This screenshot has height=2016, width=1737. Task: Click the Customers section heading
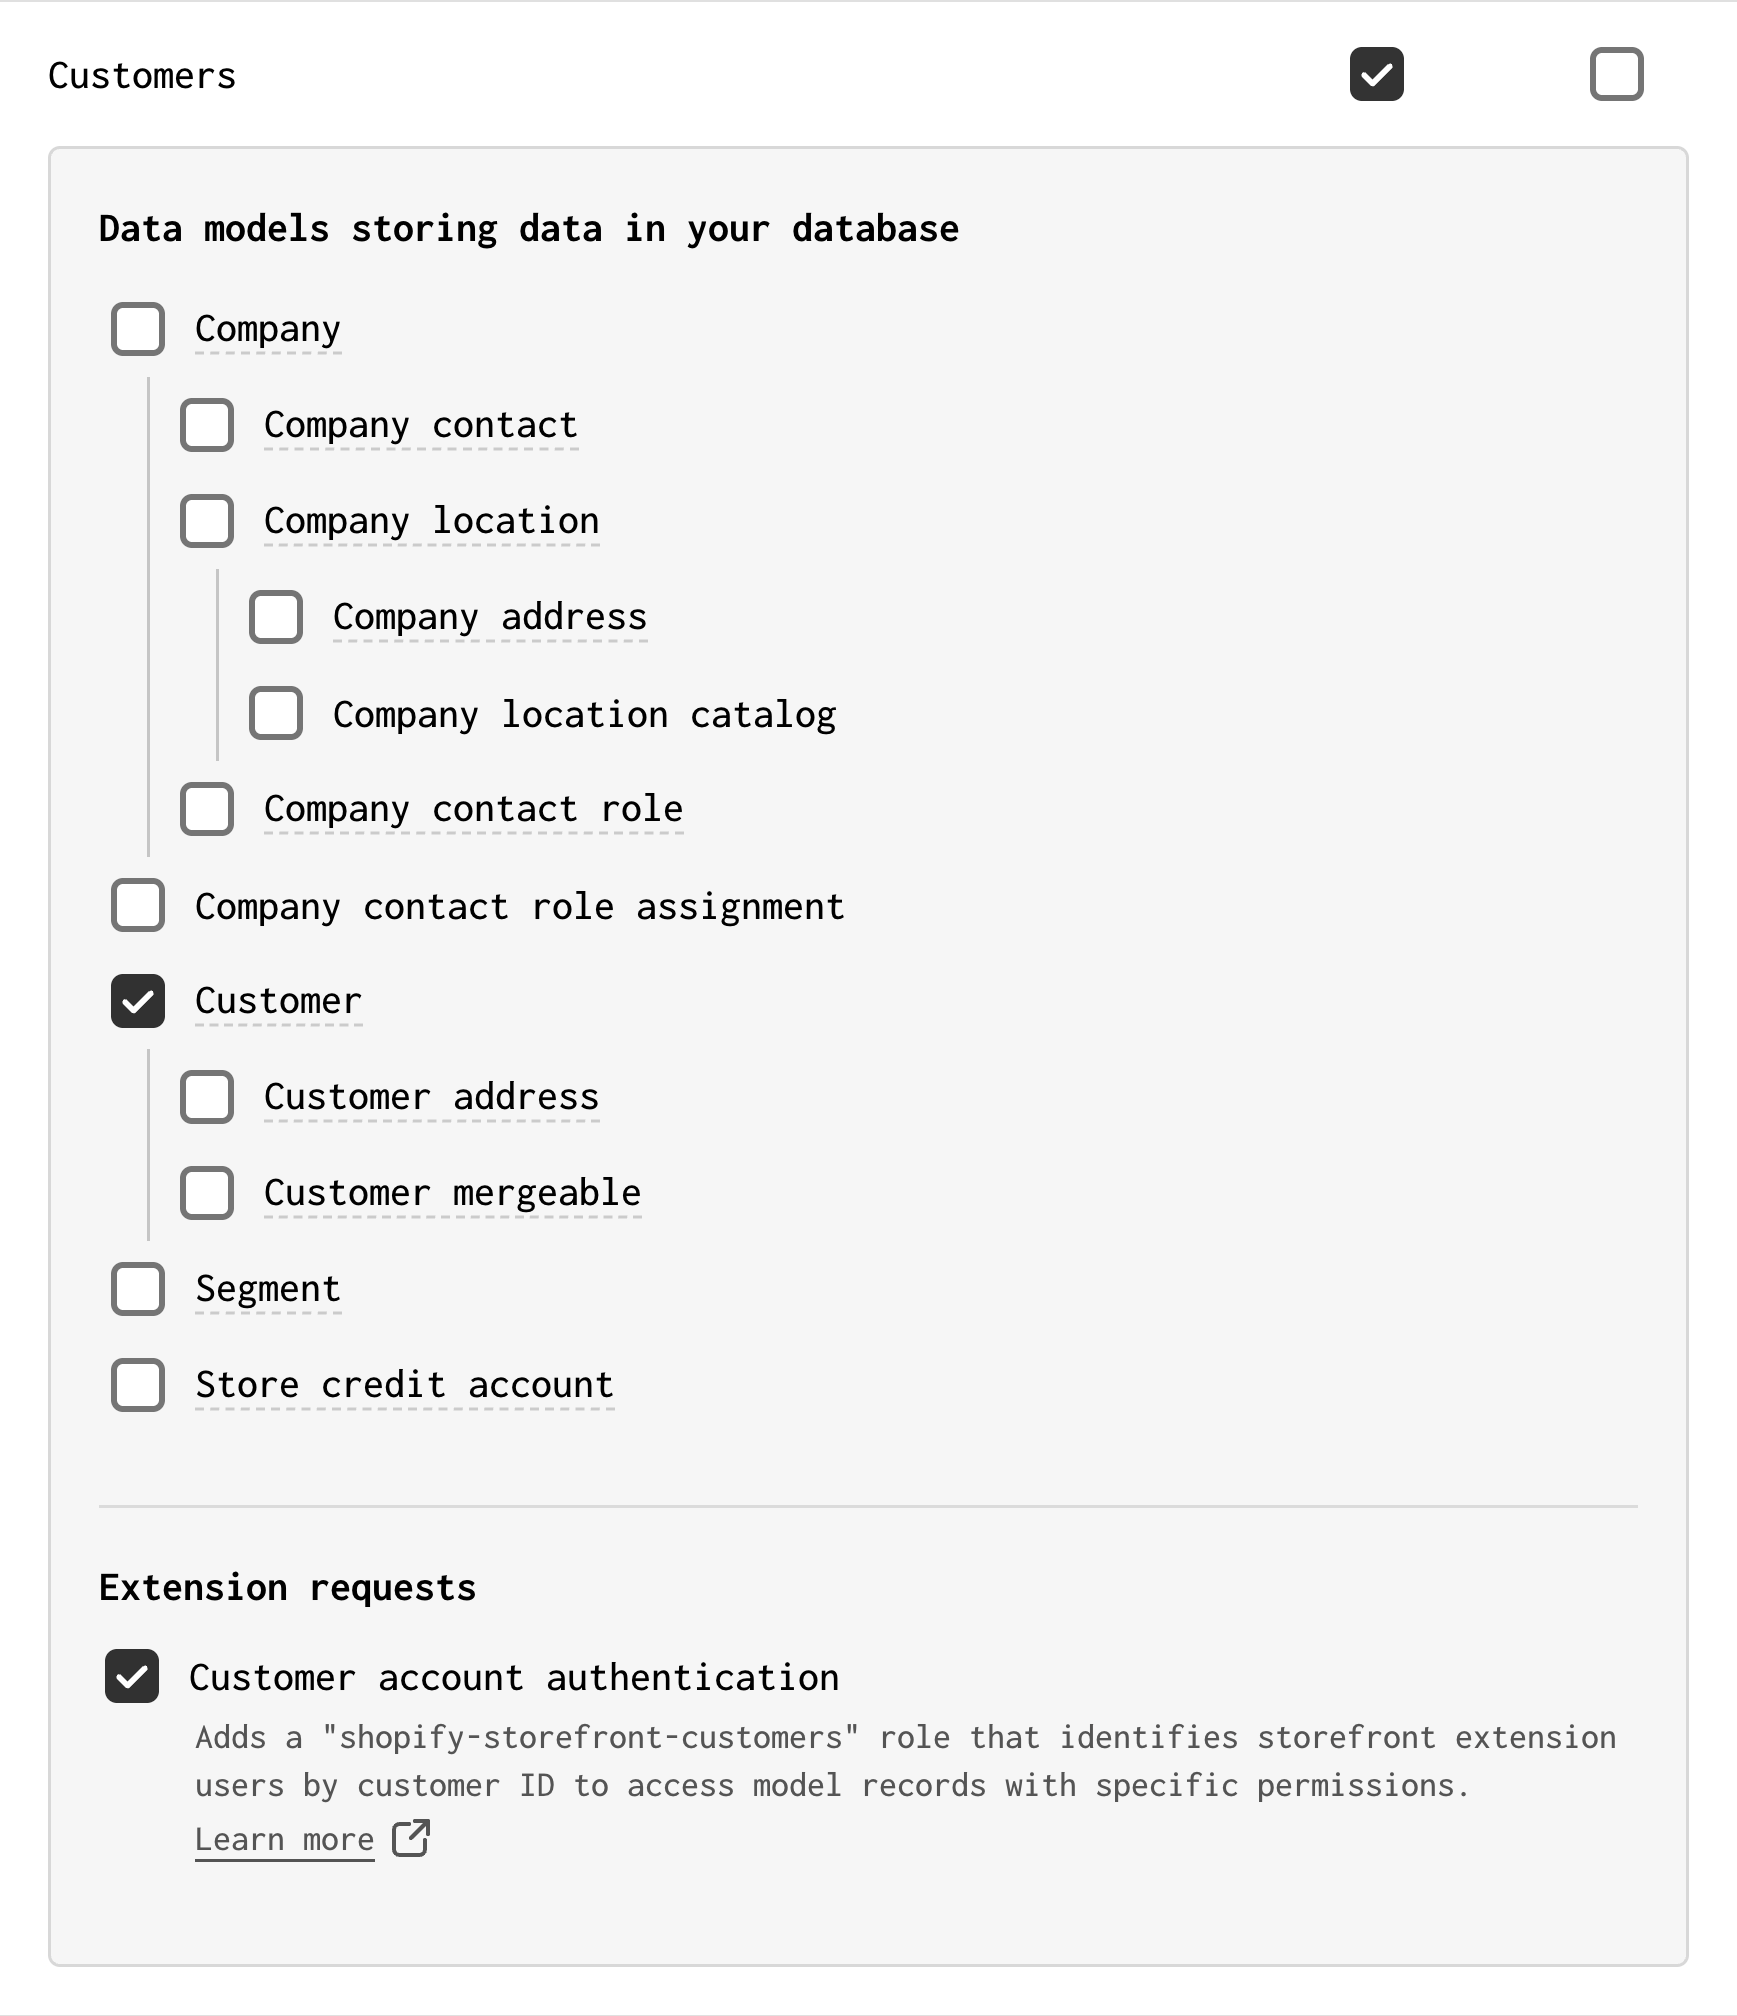coord(142,75)
